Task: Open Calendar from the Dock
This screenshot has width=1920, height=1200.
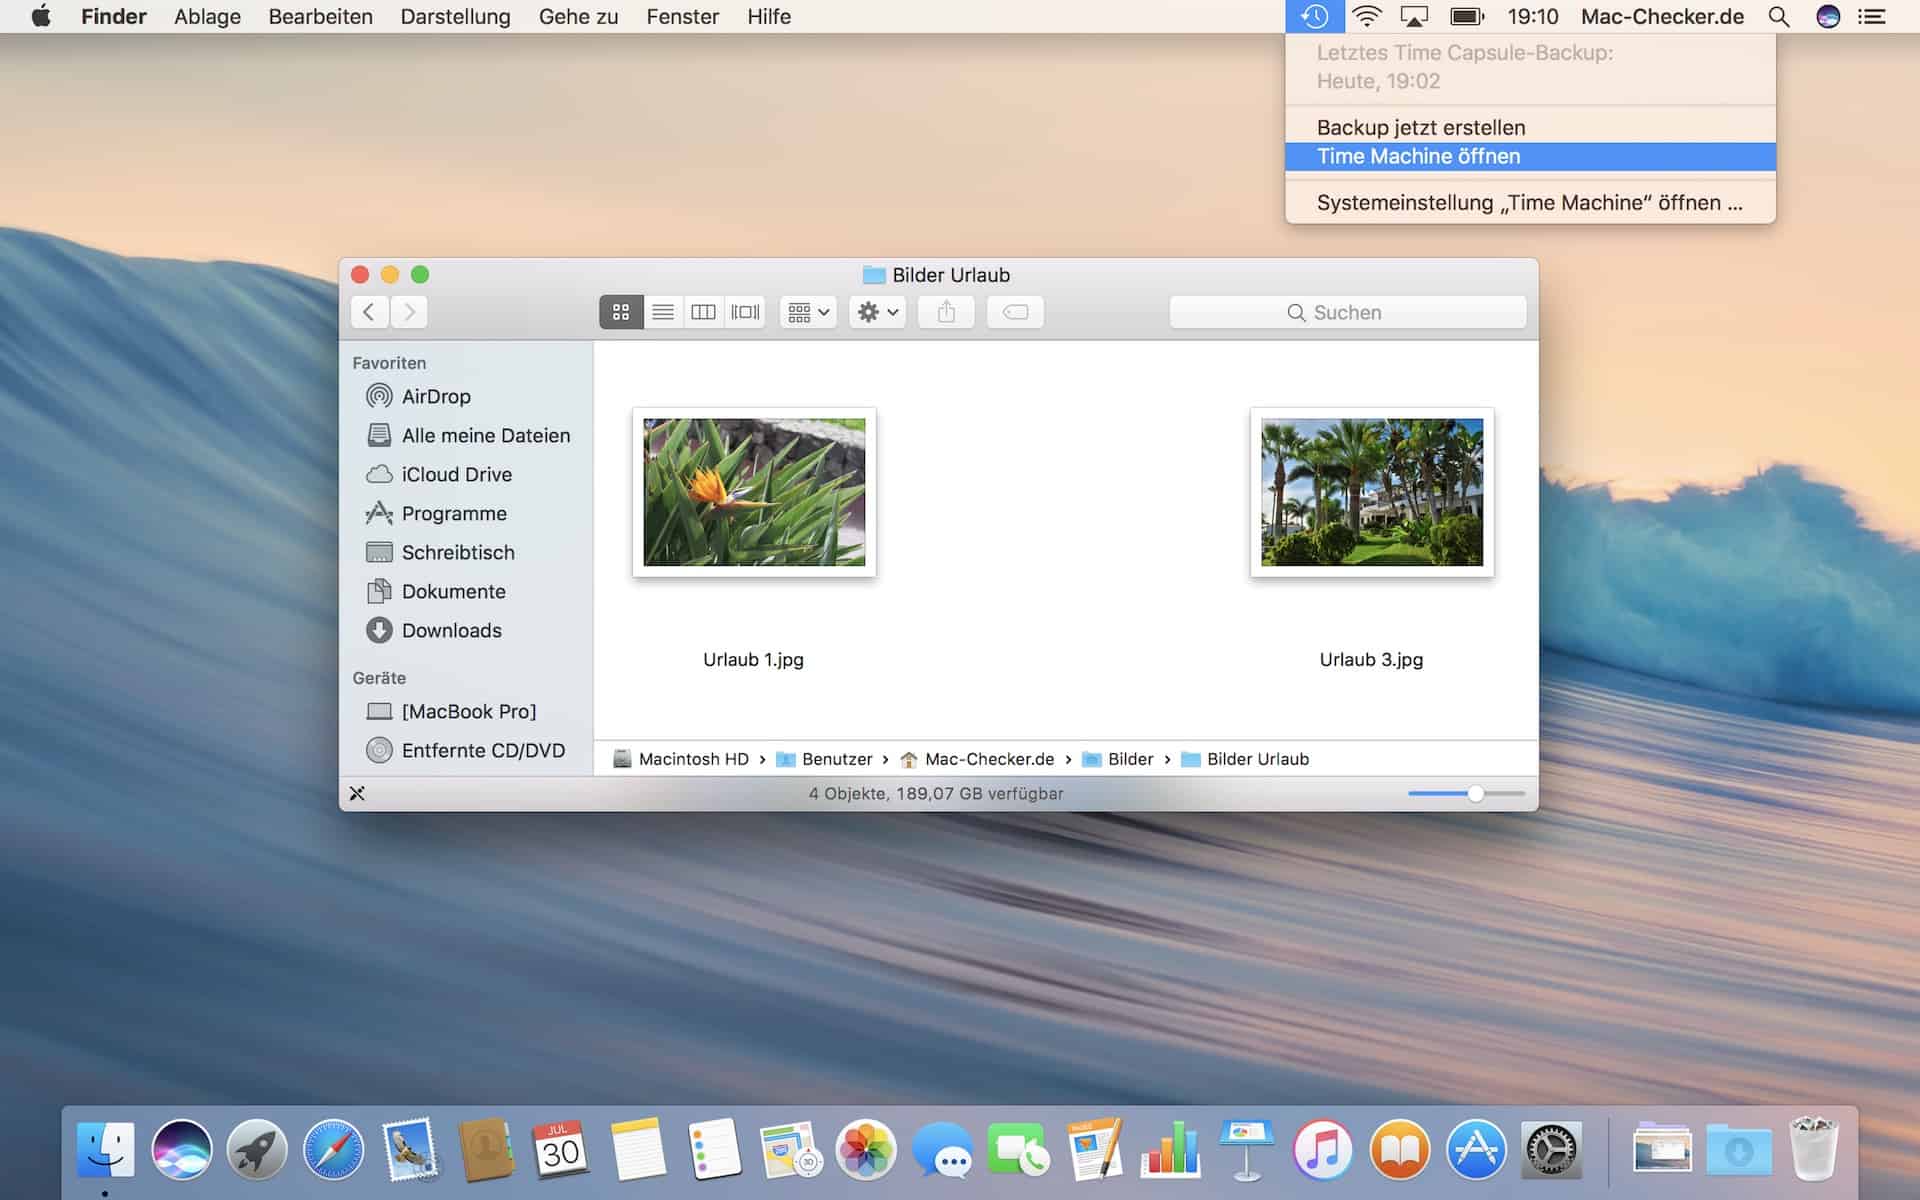Action: [x=561, y=1150]
